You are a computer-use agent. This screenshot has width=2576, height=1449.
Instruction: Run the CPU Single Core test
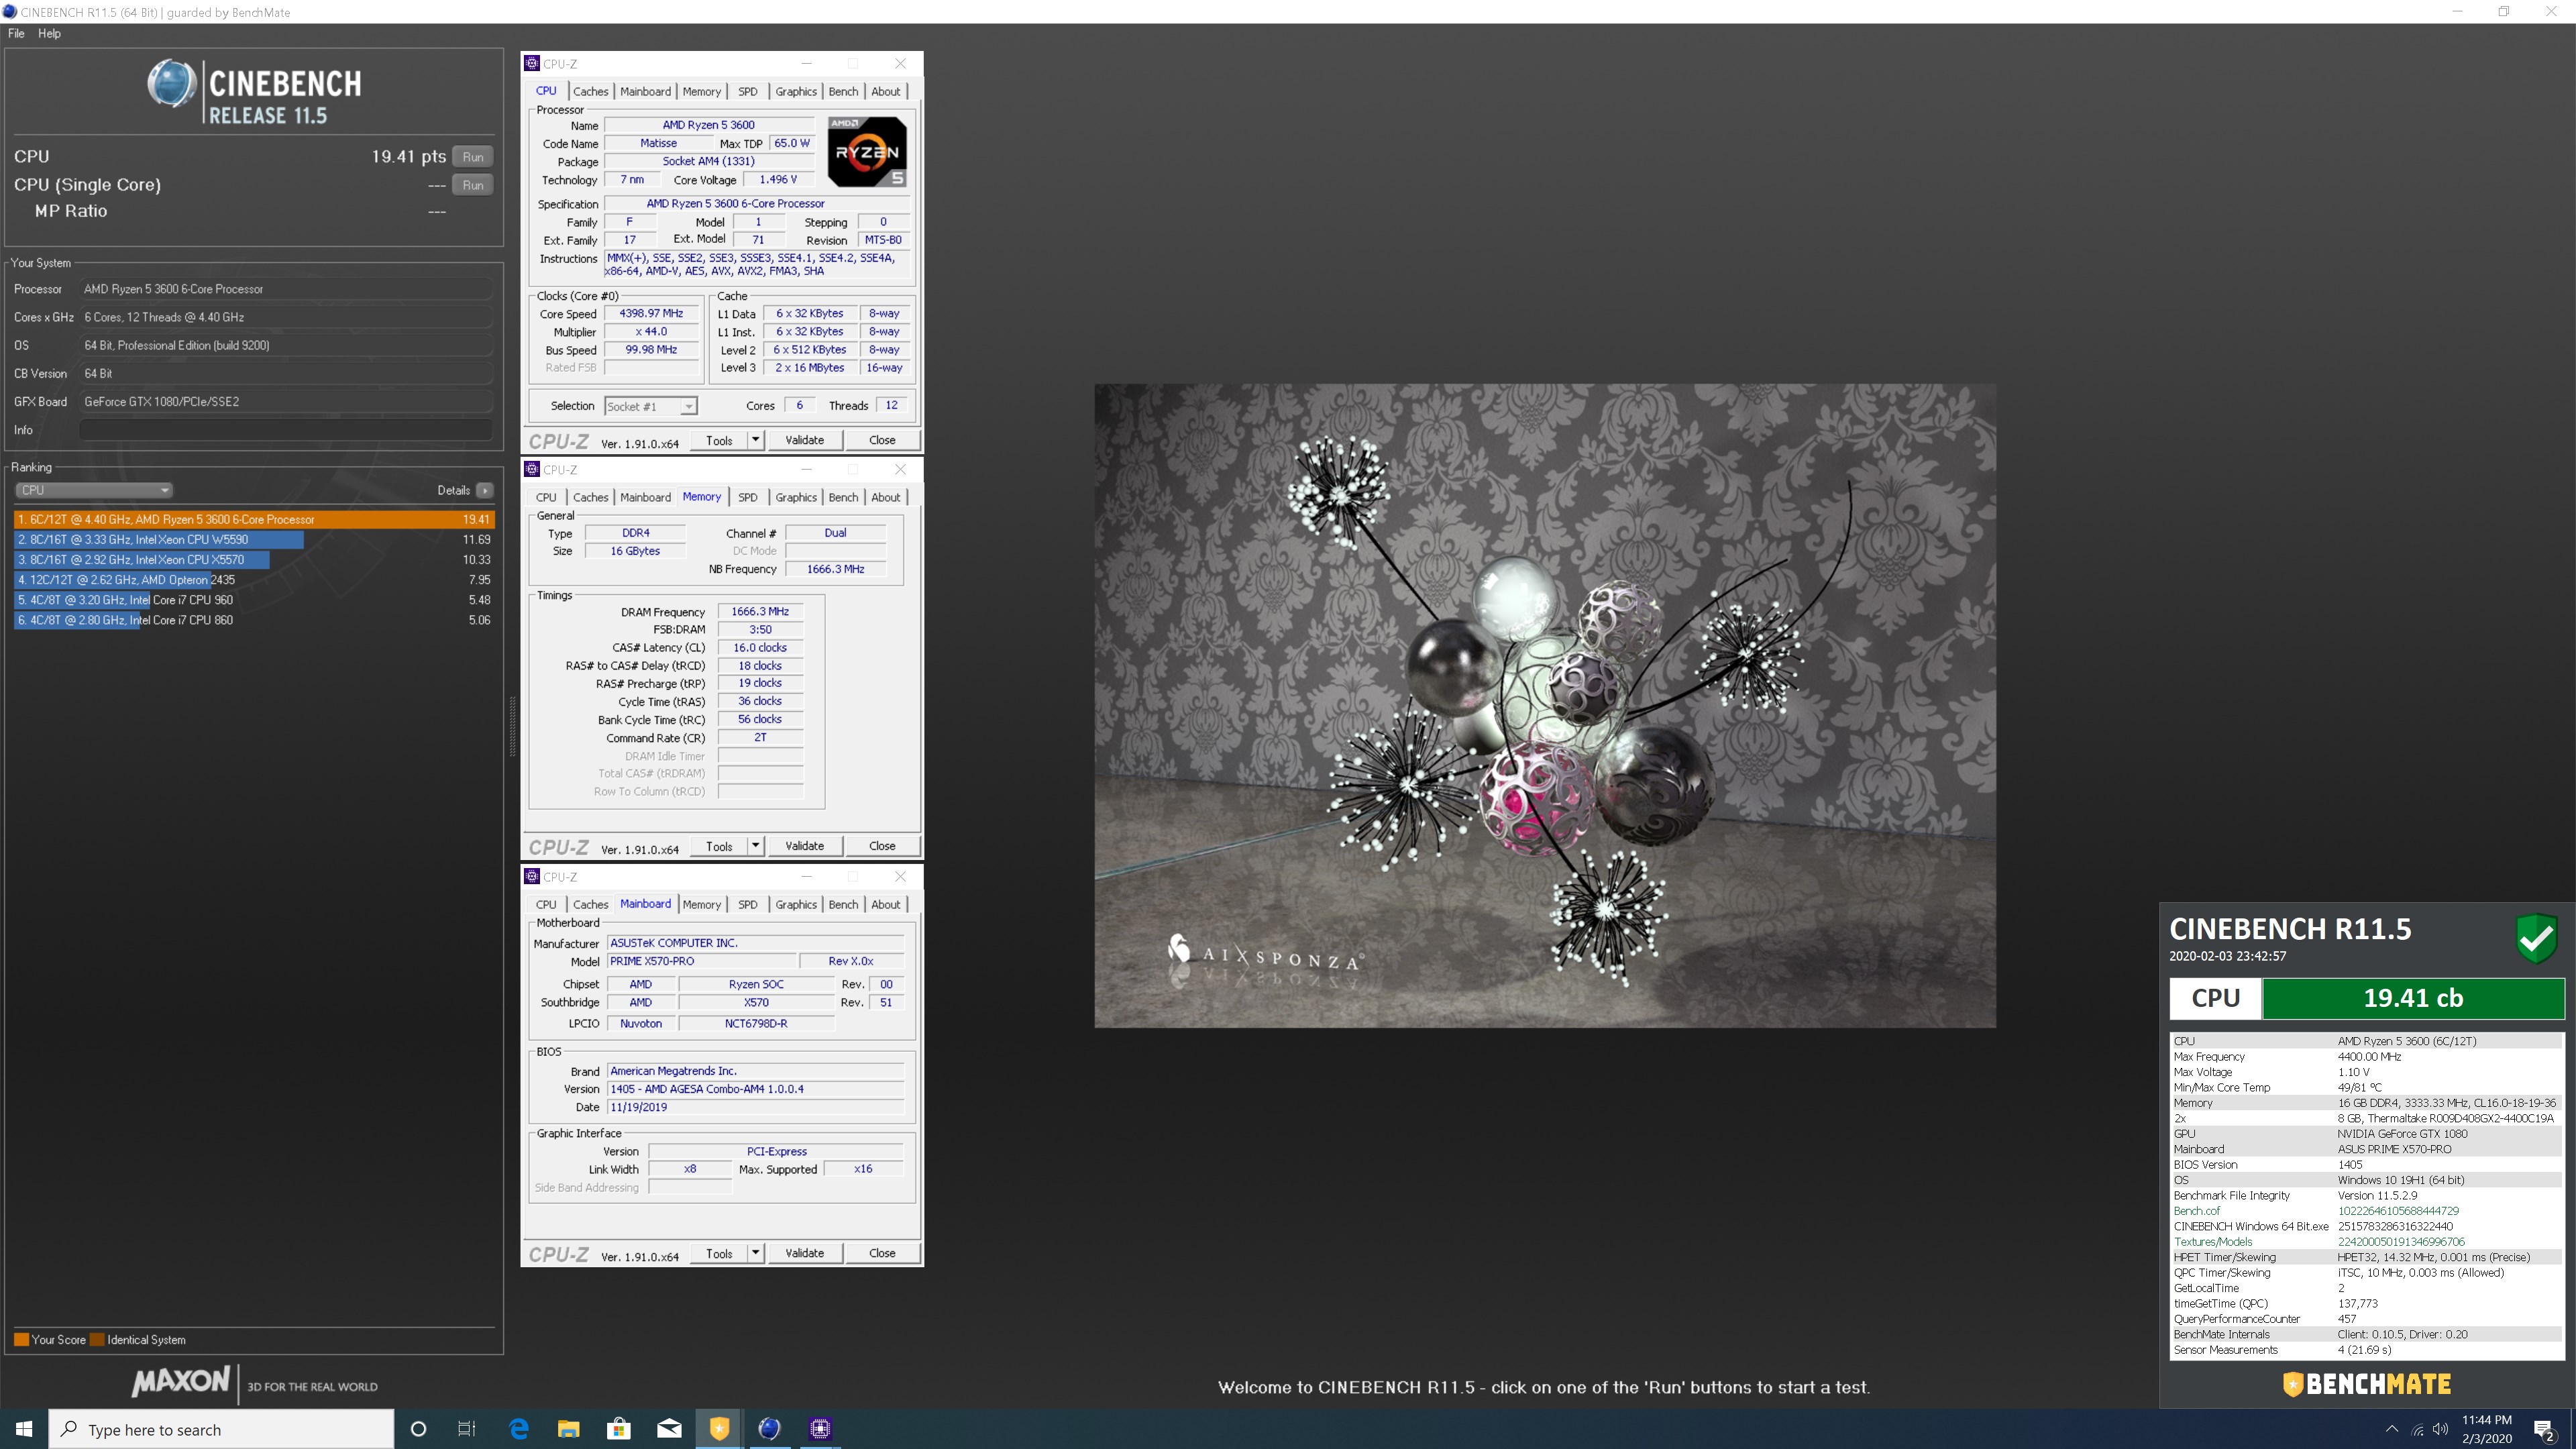(x=473, y=185)
